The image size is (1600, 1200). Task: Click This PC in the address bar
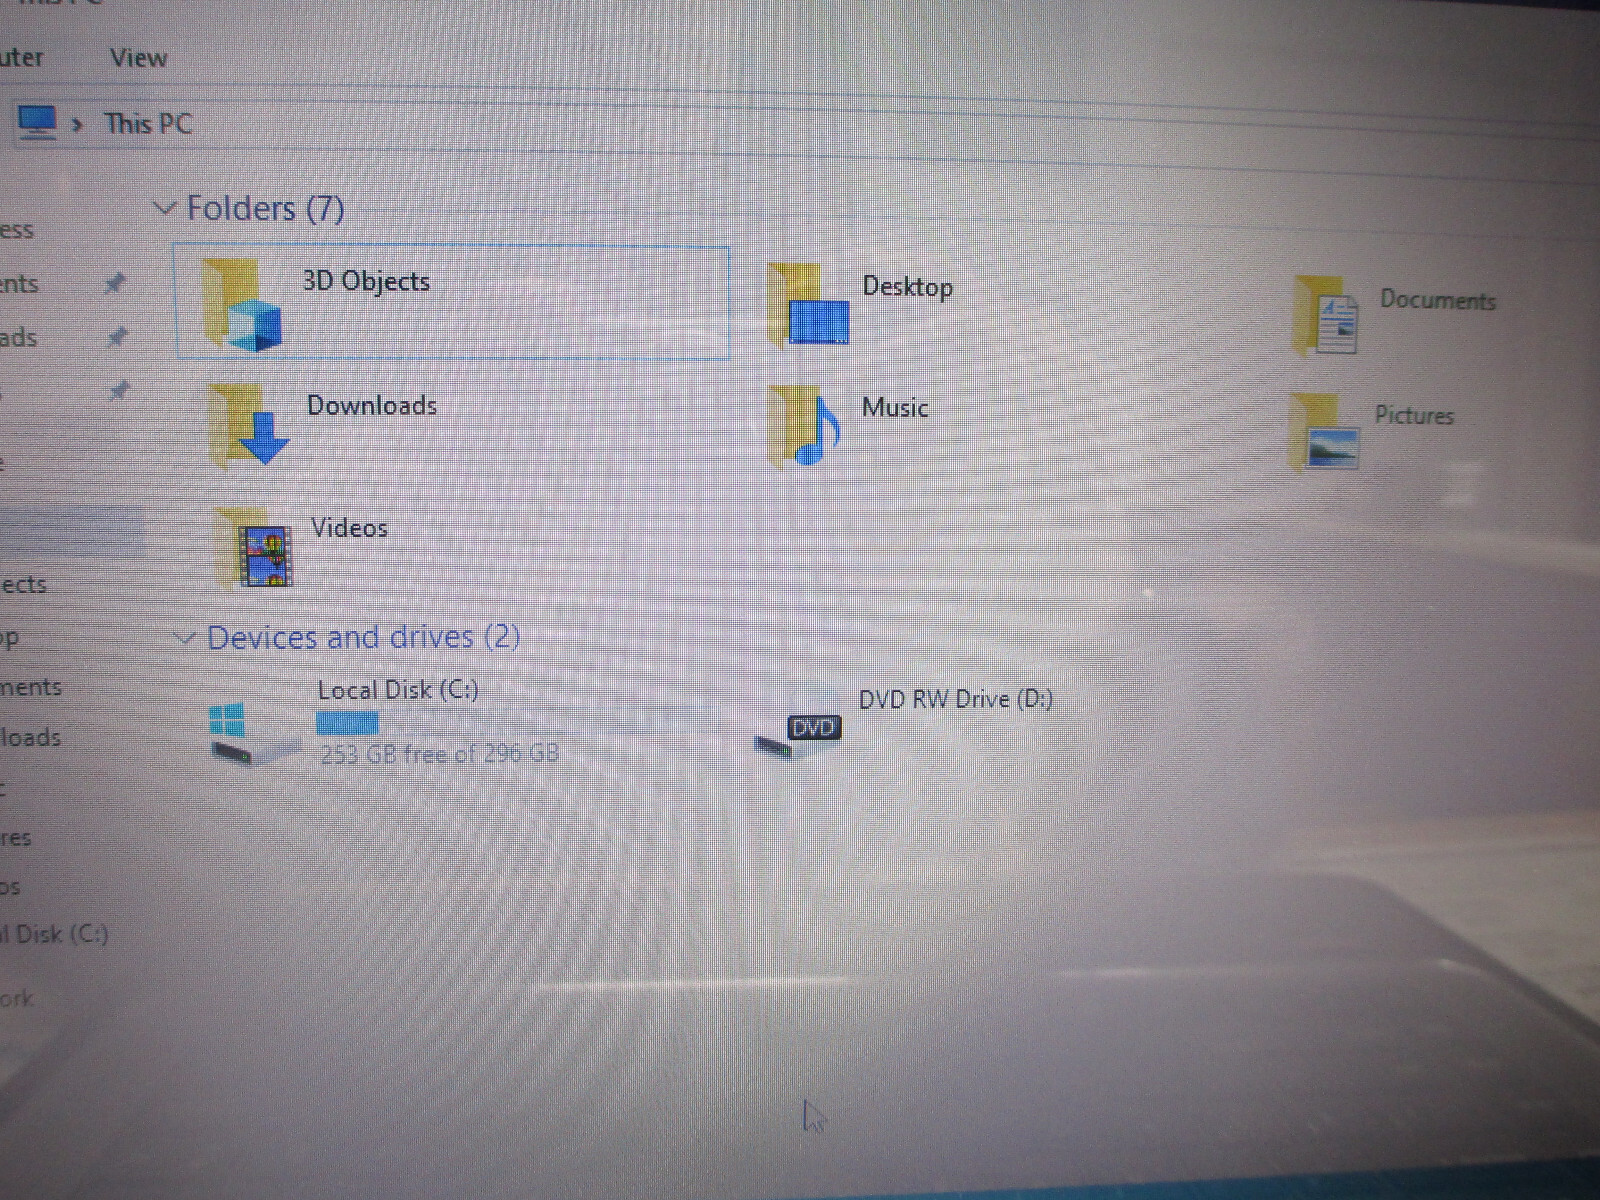point(148,124)
